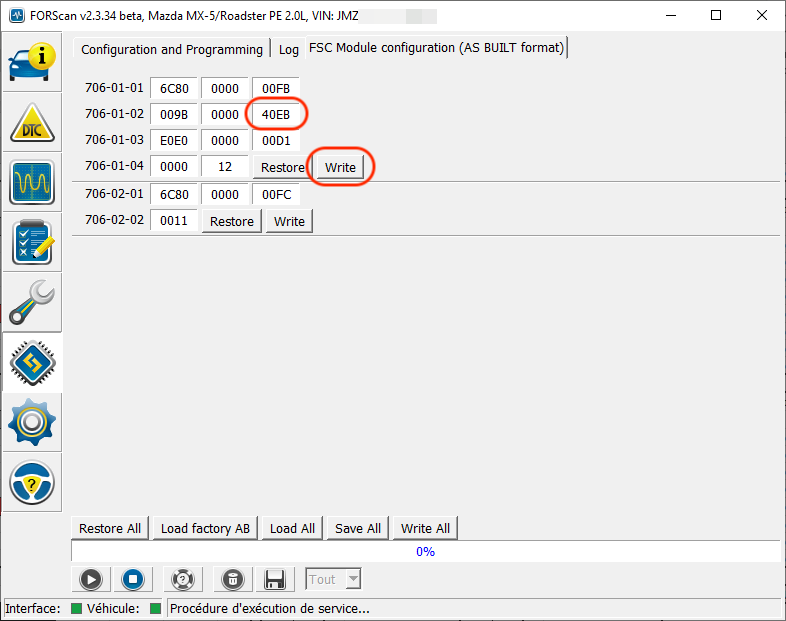Viewport: 786px width, 621px height.
Task: Click the 12 field in row 706-01-04
Action: pos(225,166)
